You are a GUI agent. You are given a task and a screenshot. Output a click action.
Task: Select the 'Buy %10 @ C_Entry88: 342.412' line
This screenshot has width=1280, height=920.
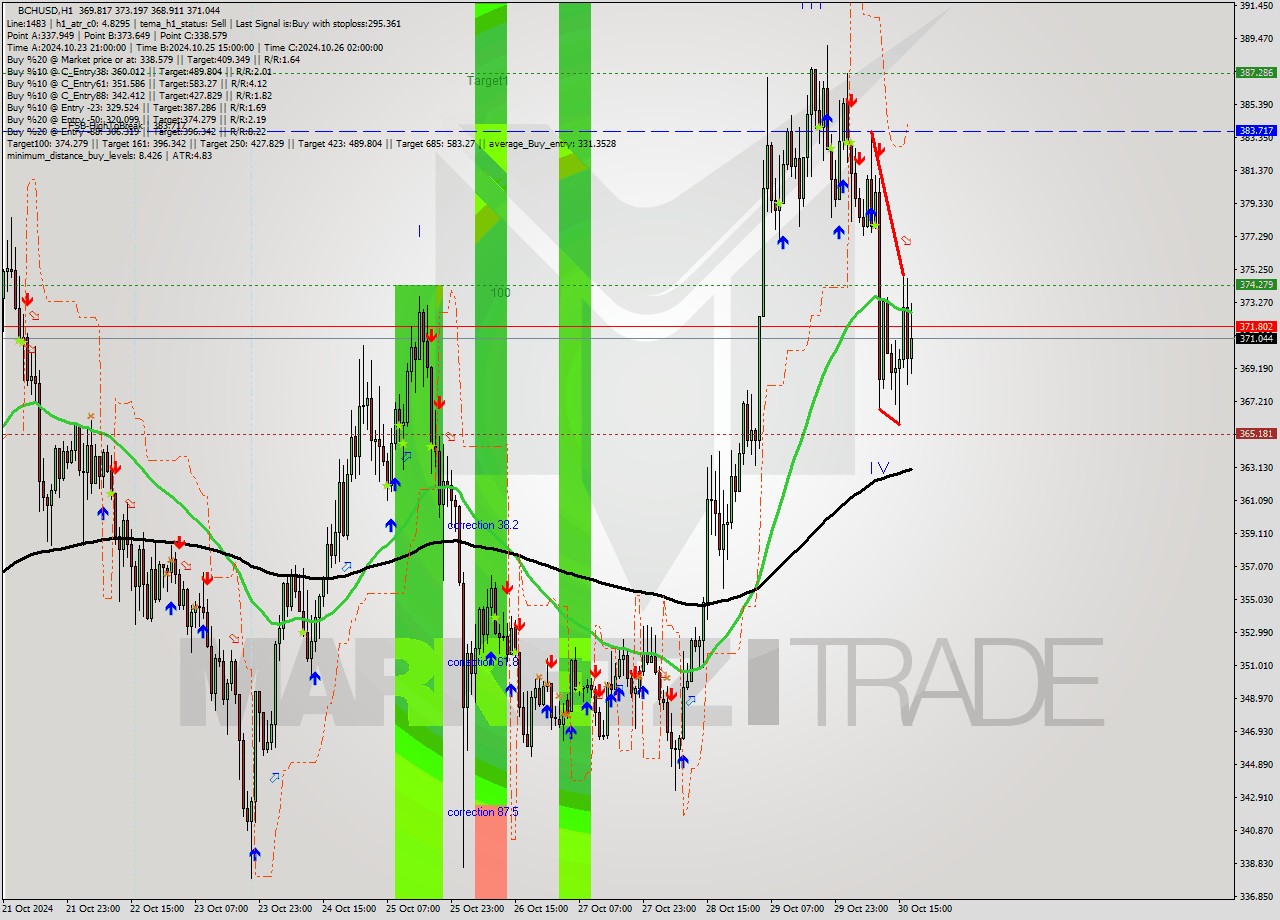(75, 95)
